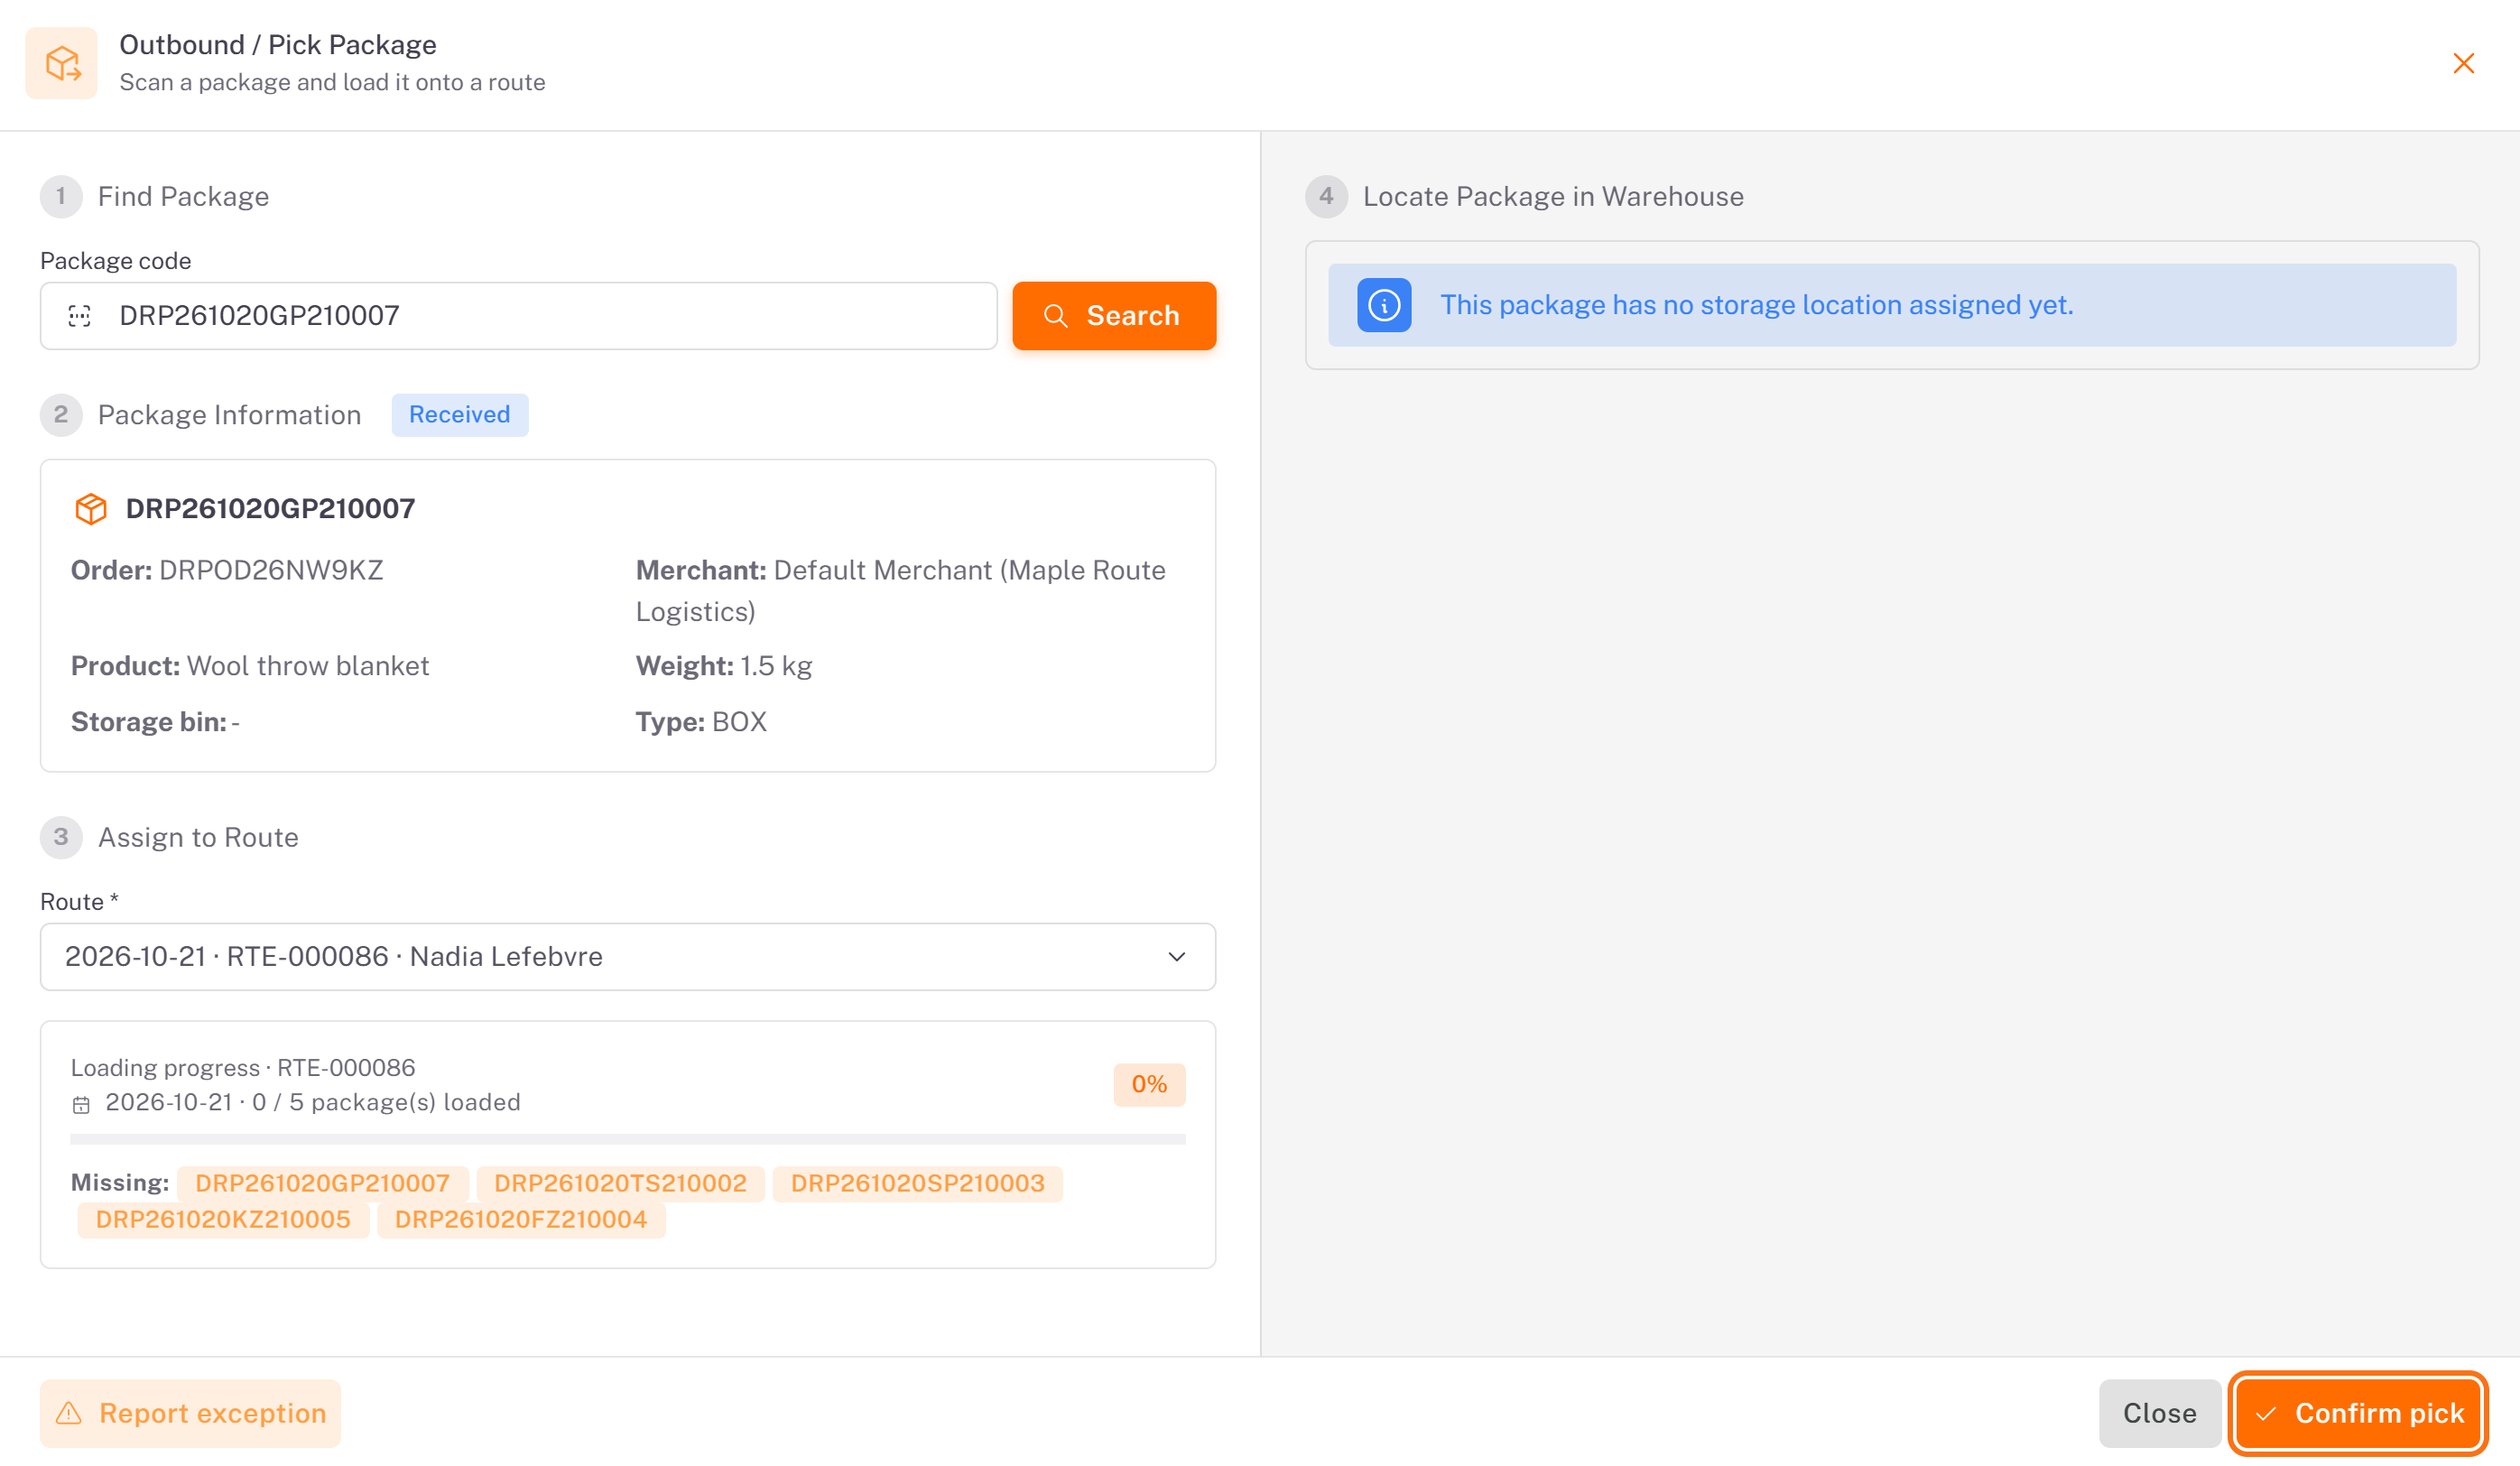
Task: Click missing package tag DRP261020GP210007
Action: coord(322,1184)
